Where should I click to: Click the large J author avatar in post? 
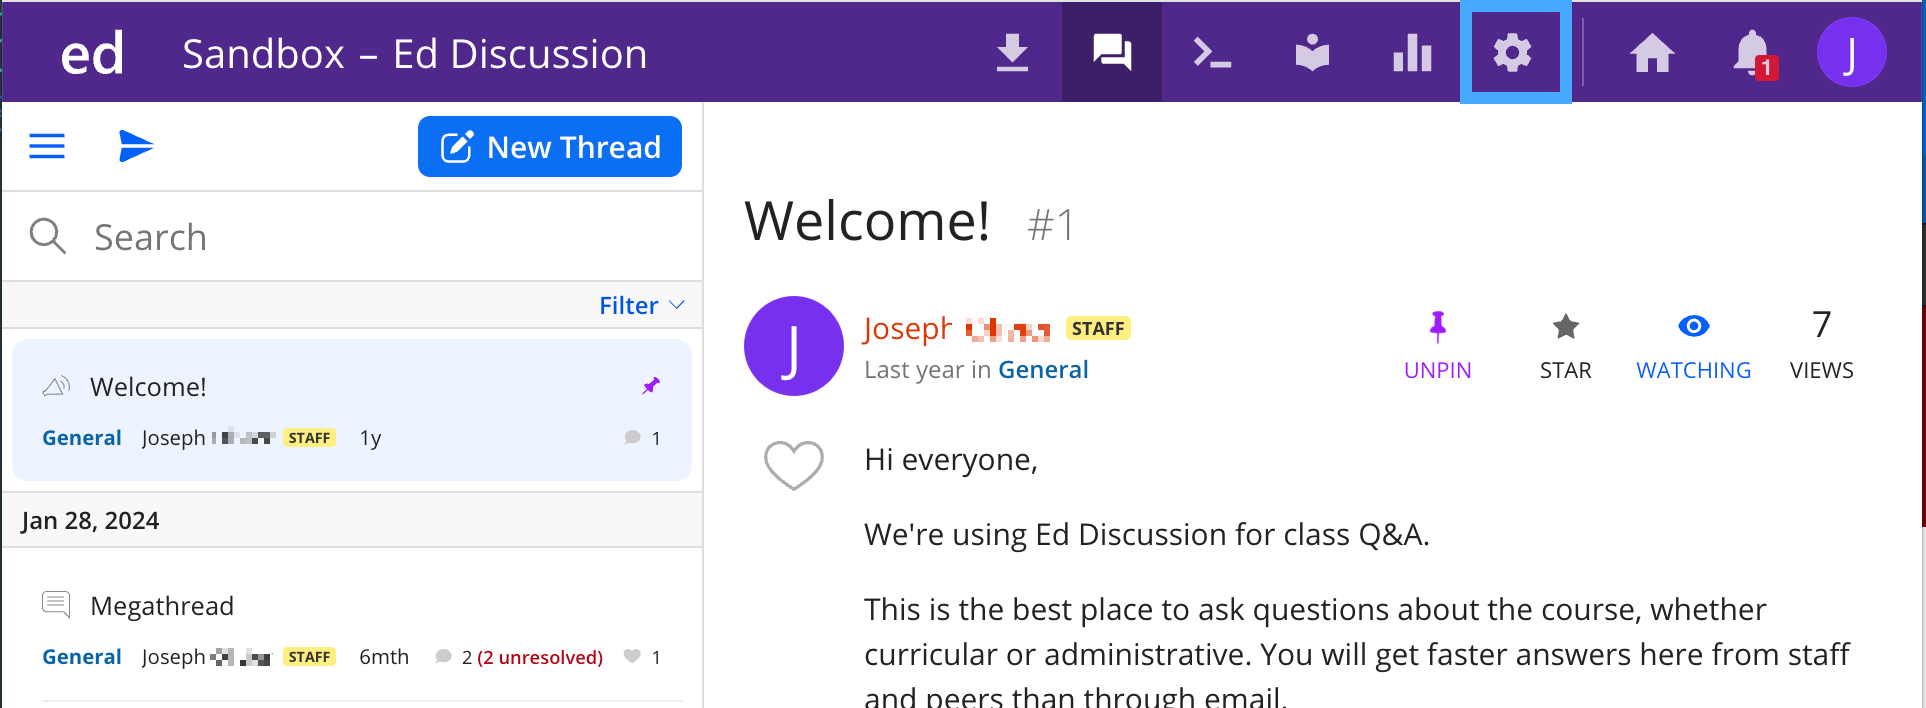793,346
